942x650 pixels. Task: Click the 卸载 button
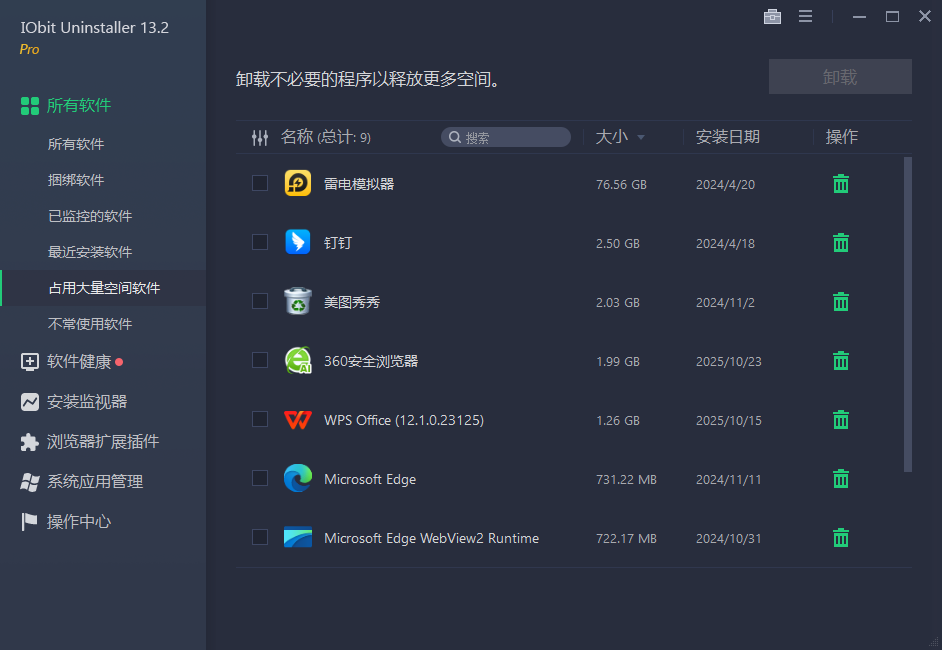click(840, 76)
